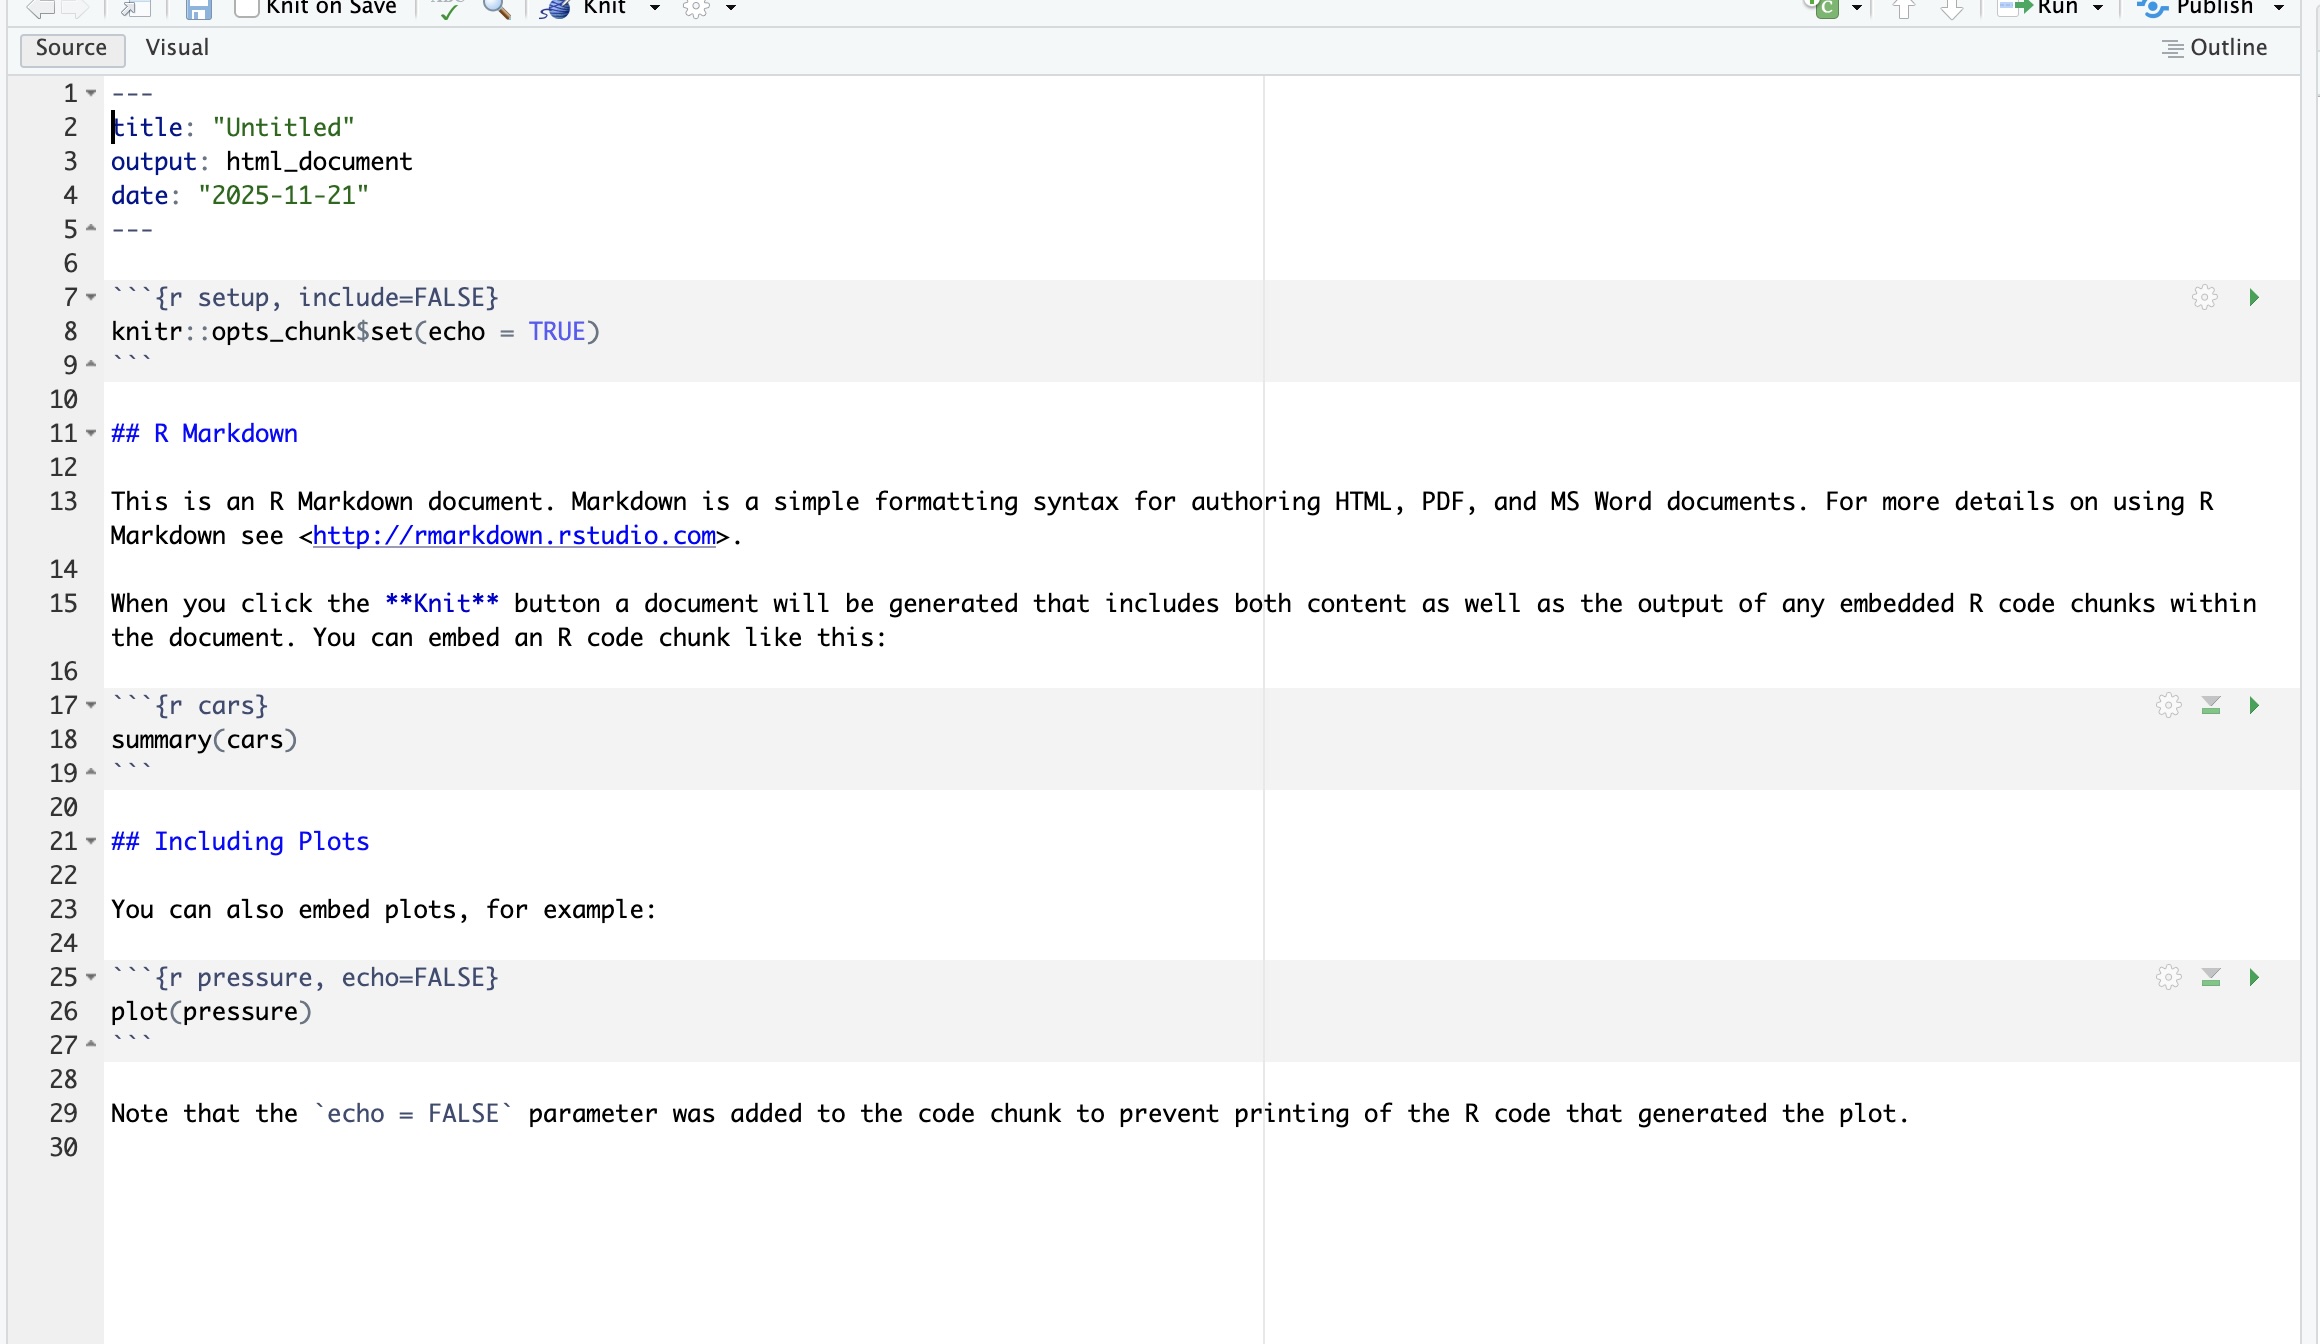Open the Publish dropdown arrow
This screenshot has width=2320, height=1344.
(2279, 8)
